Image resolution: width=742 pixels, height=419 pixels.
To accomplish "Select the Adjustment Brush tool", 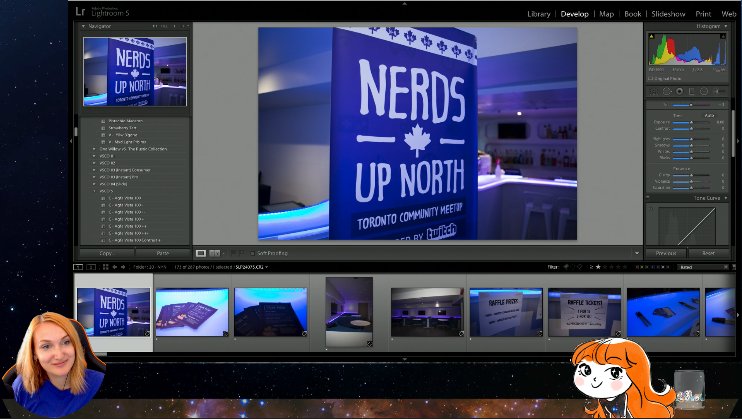I will click(x=719, y=91).
